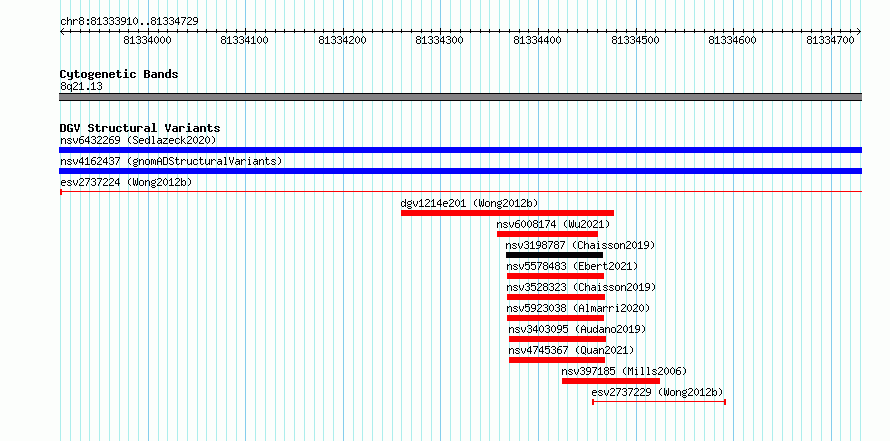Click black bar beneath nsv3198787
Viewport: 890px width, 441px height.
coord(555,255)
